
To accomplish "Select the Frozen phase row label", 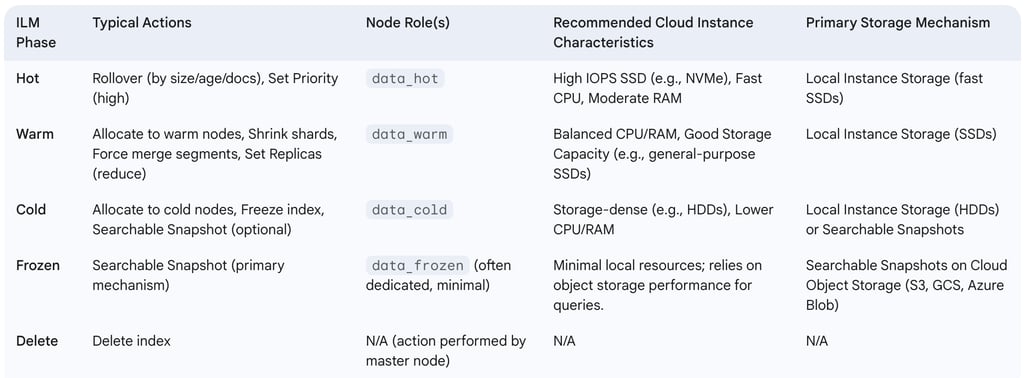I will point(37,266).
